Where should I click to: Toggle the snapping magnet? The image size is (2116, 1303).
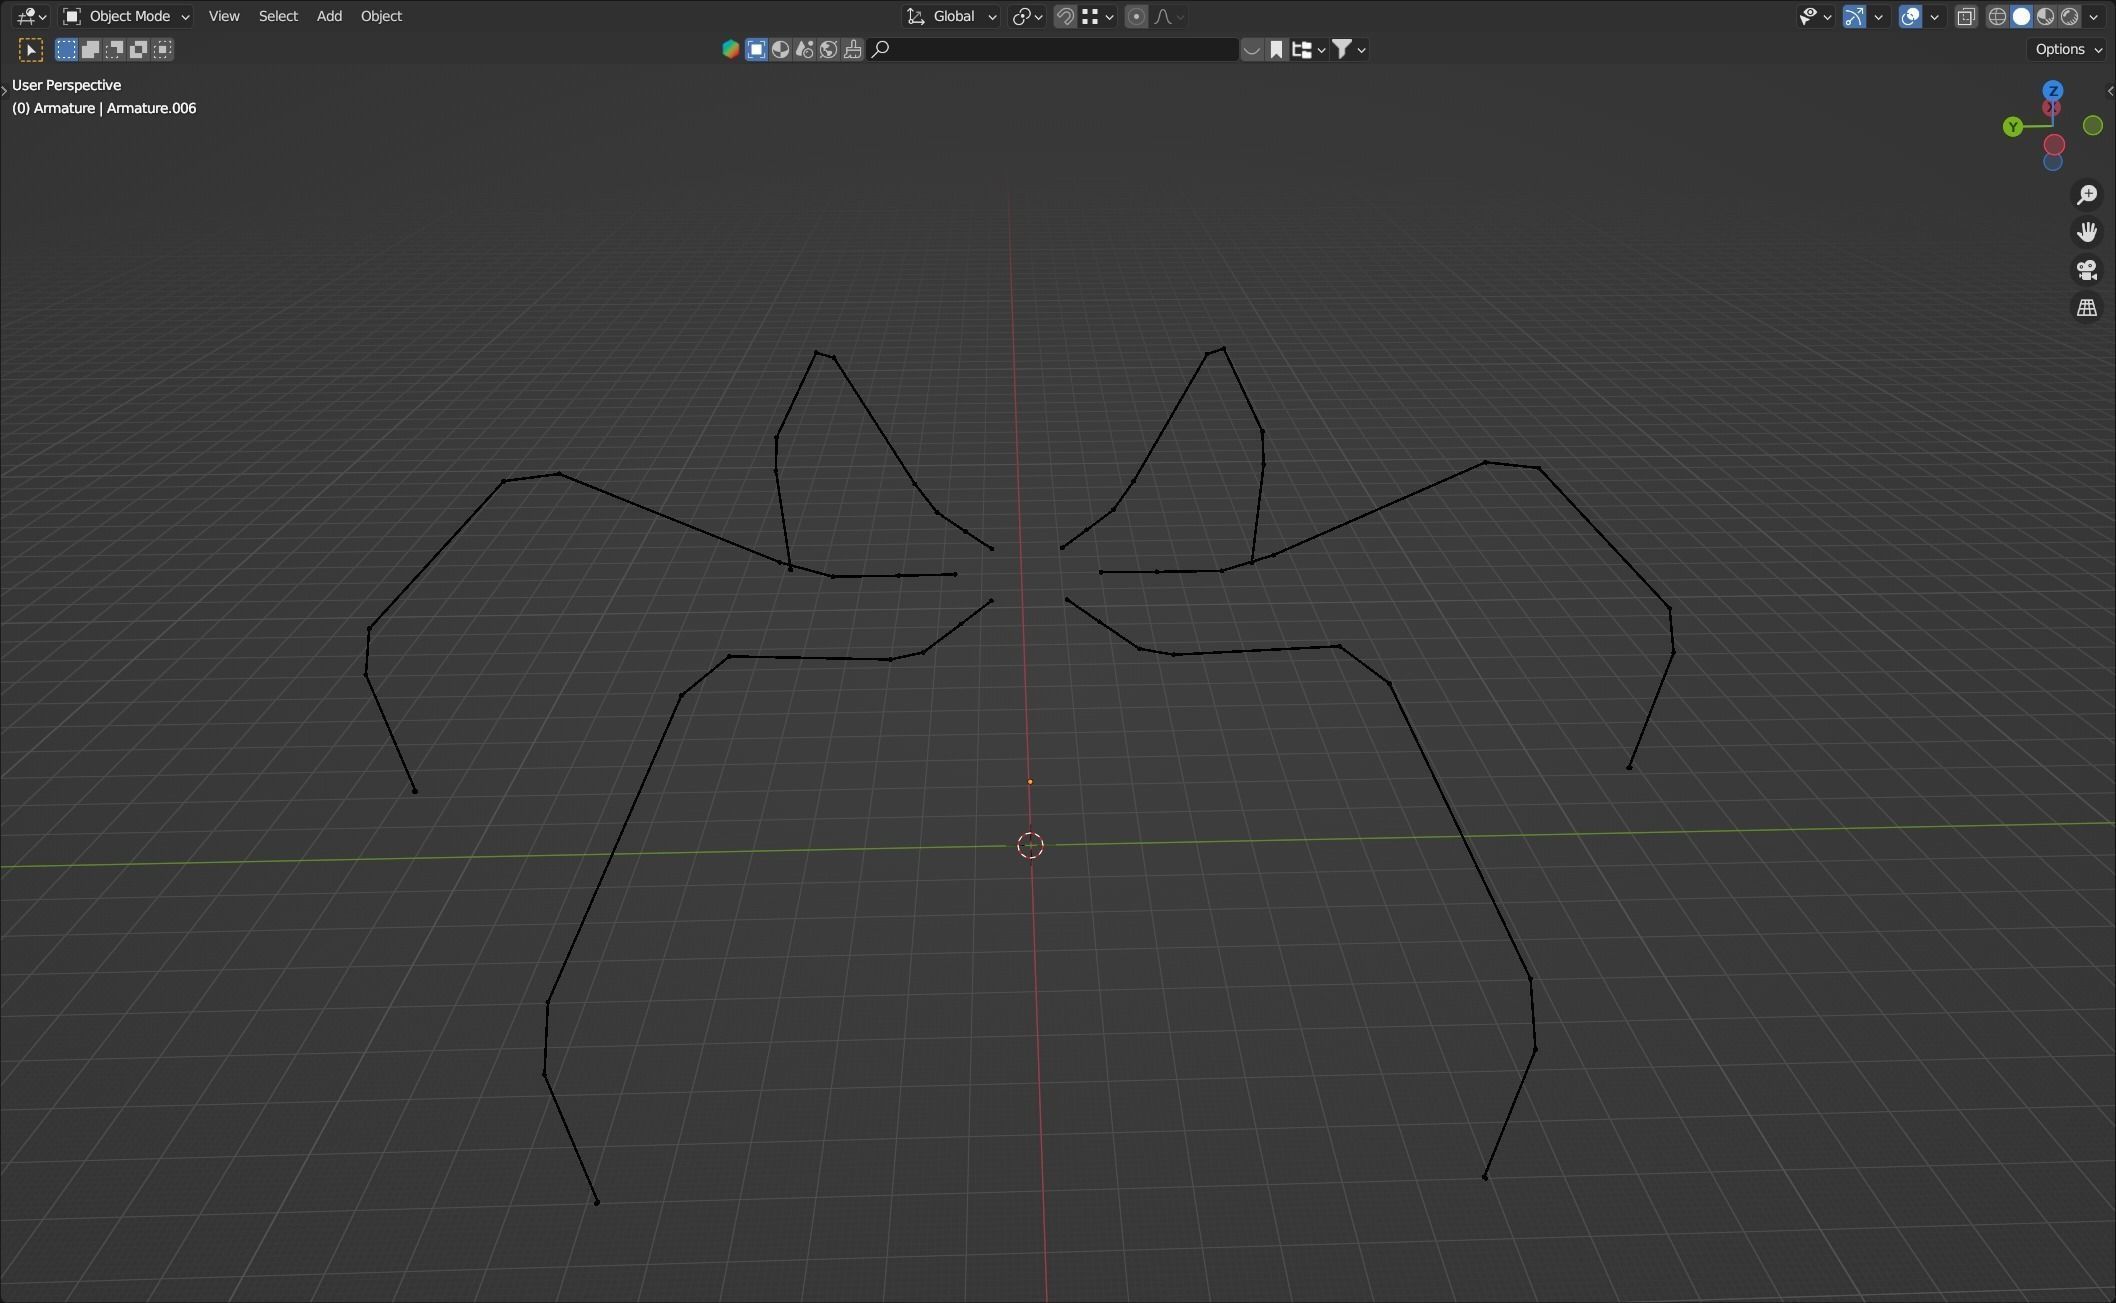tap(1065, 16)
